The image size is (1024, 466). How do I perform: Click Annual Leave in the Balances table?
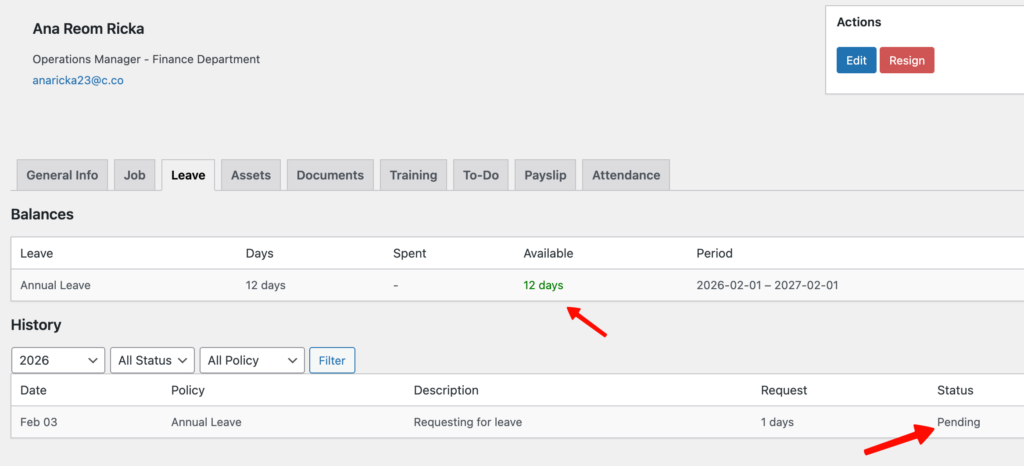pyautogui.click(x=55, y=285)
